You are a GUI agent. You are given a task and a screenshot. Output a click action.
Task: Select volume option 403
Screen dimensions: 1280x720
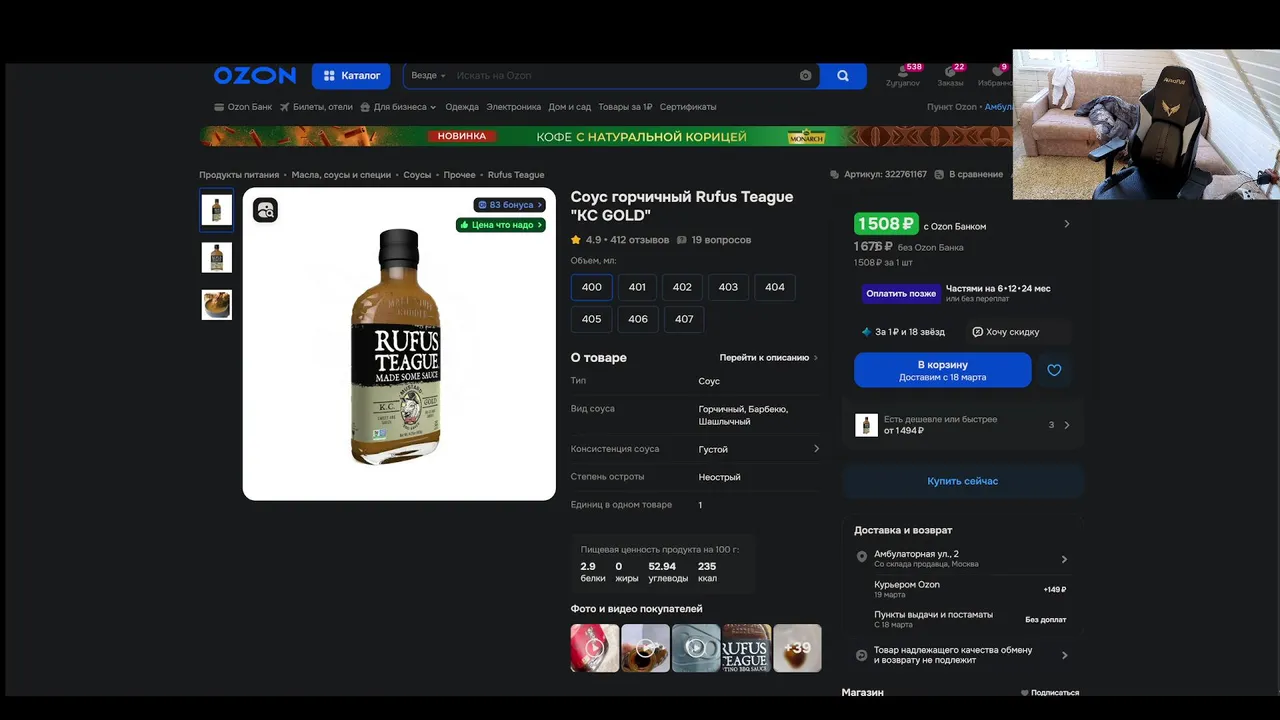click(728, 287)
